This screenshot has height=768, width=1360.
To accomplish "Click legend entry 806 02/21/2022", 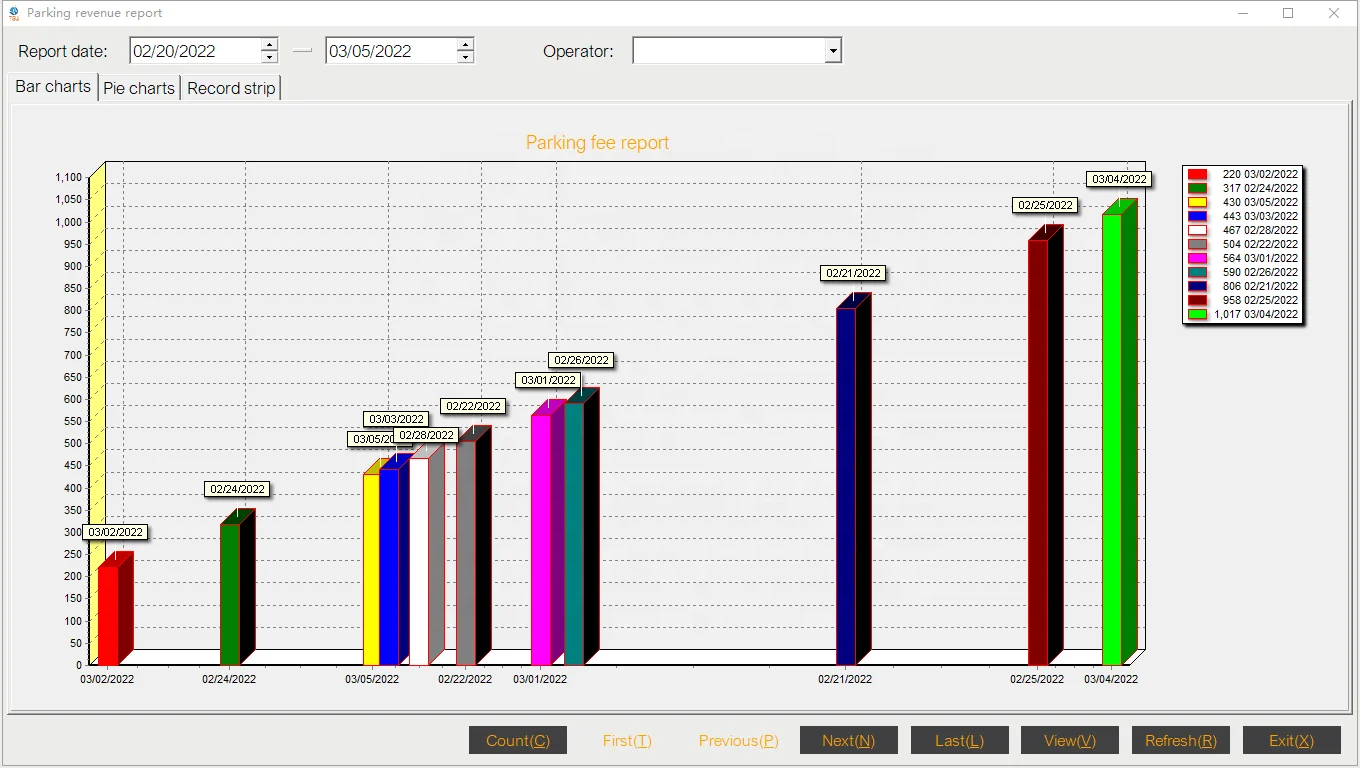I will pos(1243,286).
